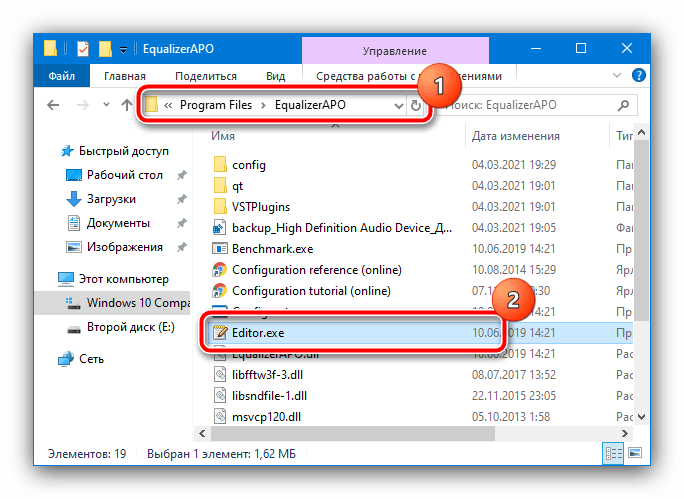Click date 04.03.2021 19:29 of config
The width and height of the screenshot is (684, 499).
[x=514, y=165]
